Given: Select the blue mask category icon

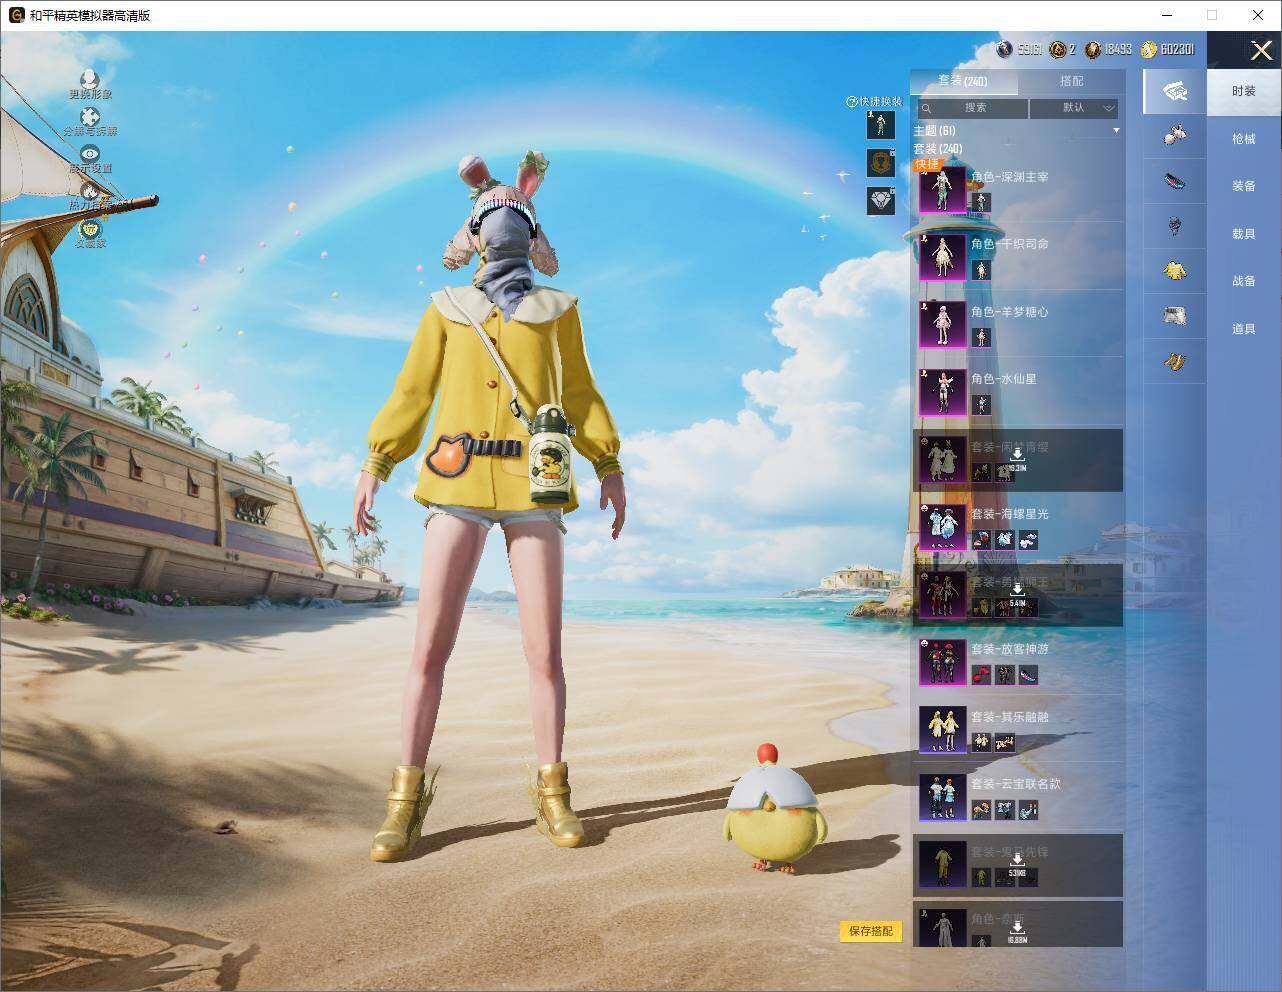Looking at the screenshot, I should pyautogui.click(x=1175, y=181).
